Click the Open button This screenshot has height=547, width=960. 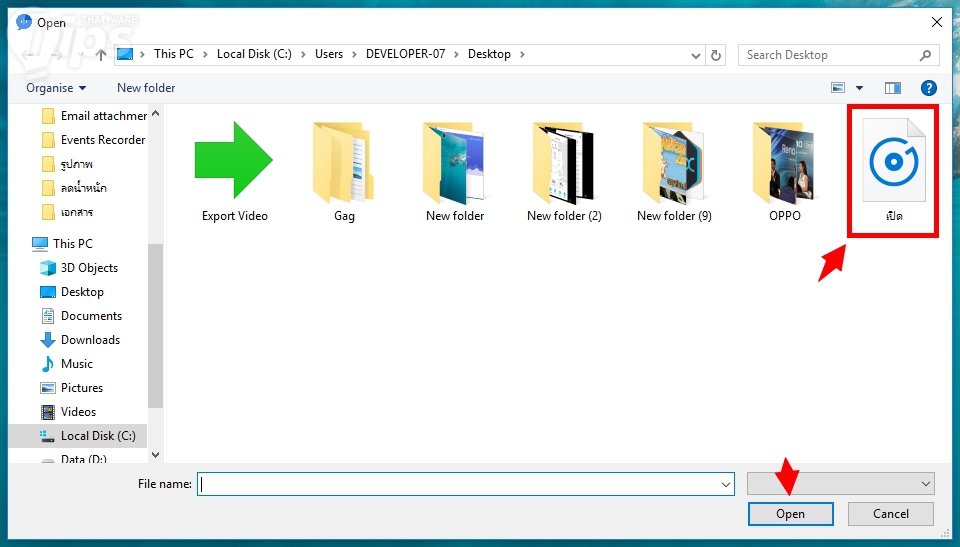pos(790,514)
